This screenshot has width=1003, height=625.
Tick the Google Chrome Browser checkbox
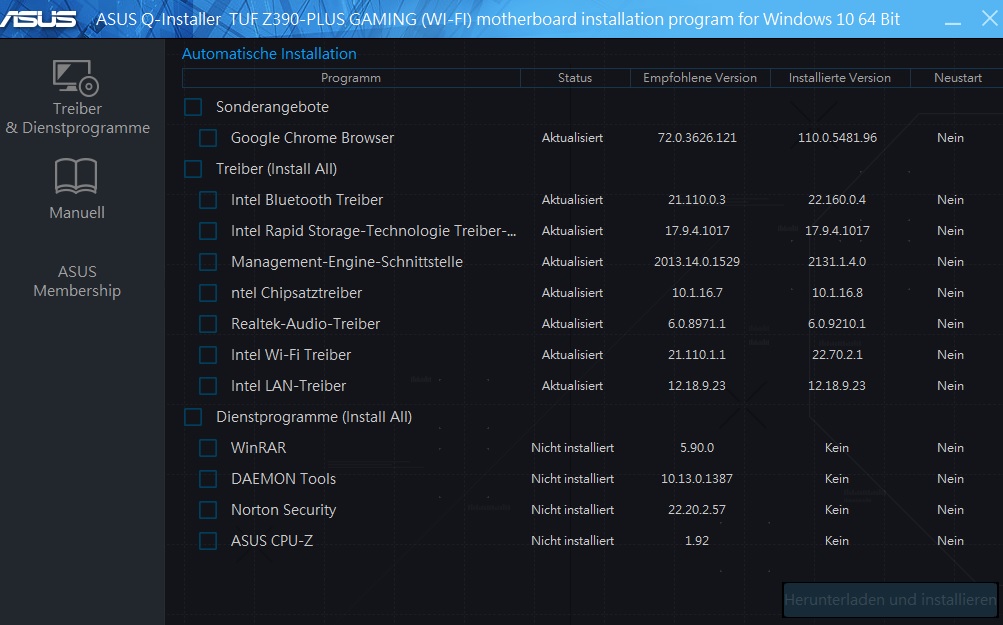point(208,138)
